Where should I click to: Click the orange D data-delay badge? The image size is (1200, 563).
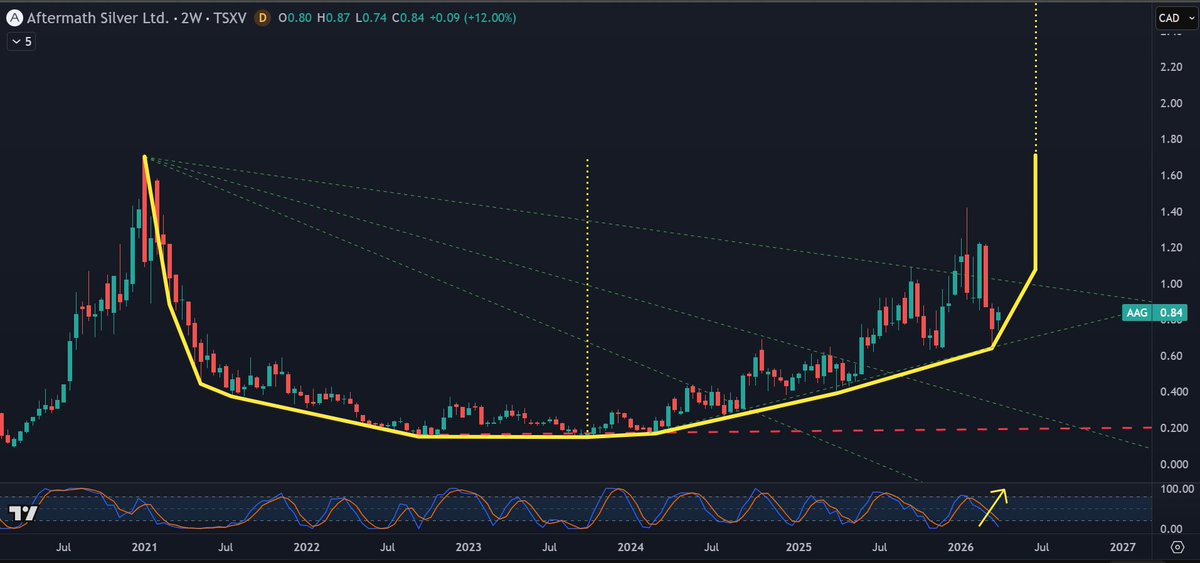pos(262,18)
